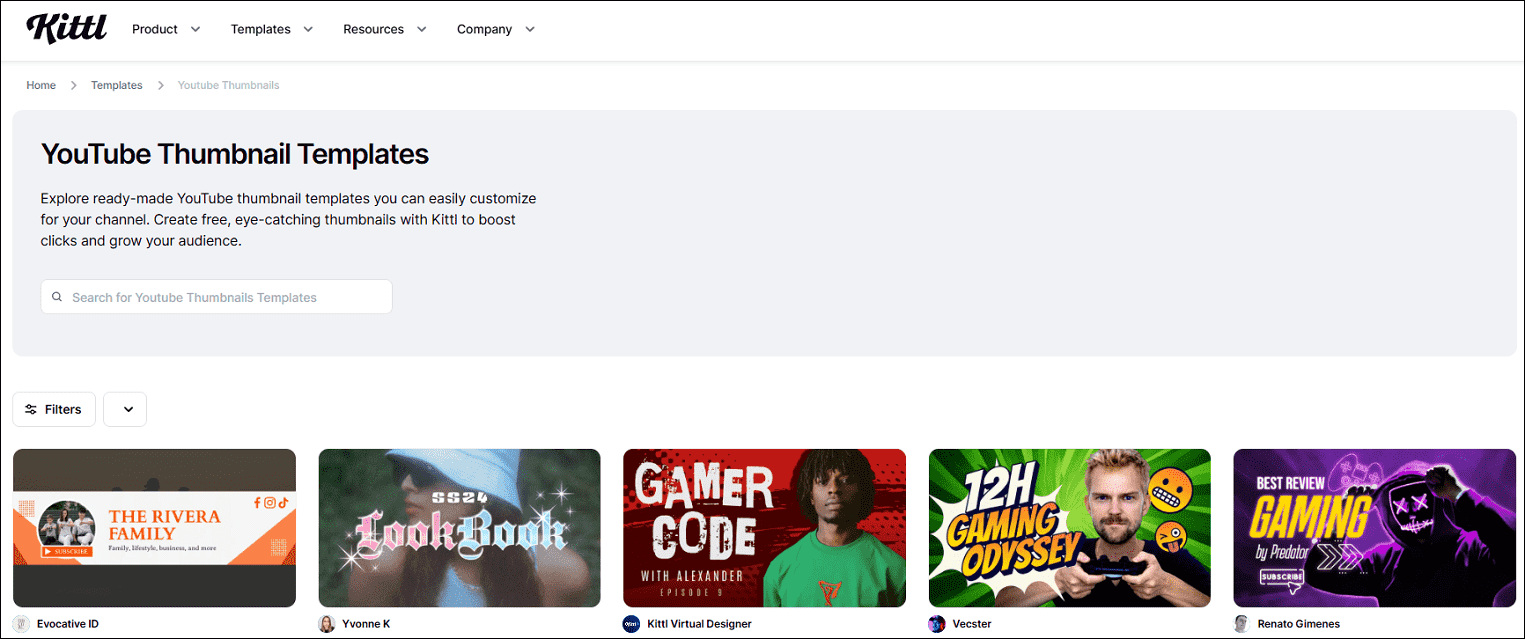Click Renato Gimenes's profile avatar
Screen dimensions: 1525x639
pos(1241,623)
